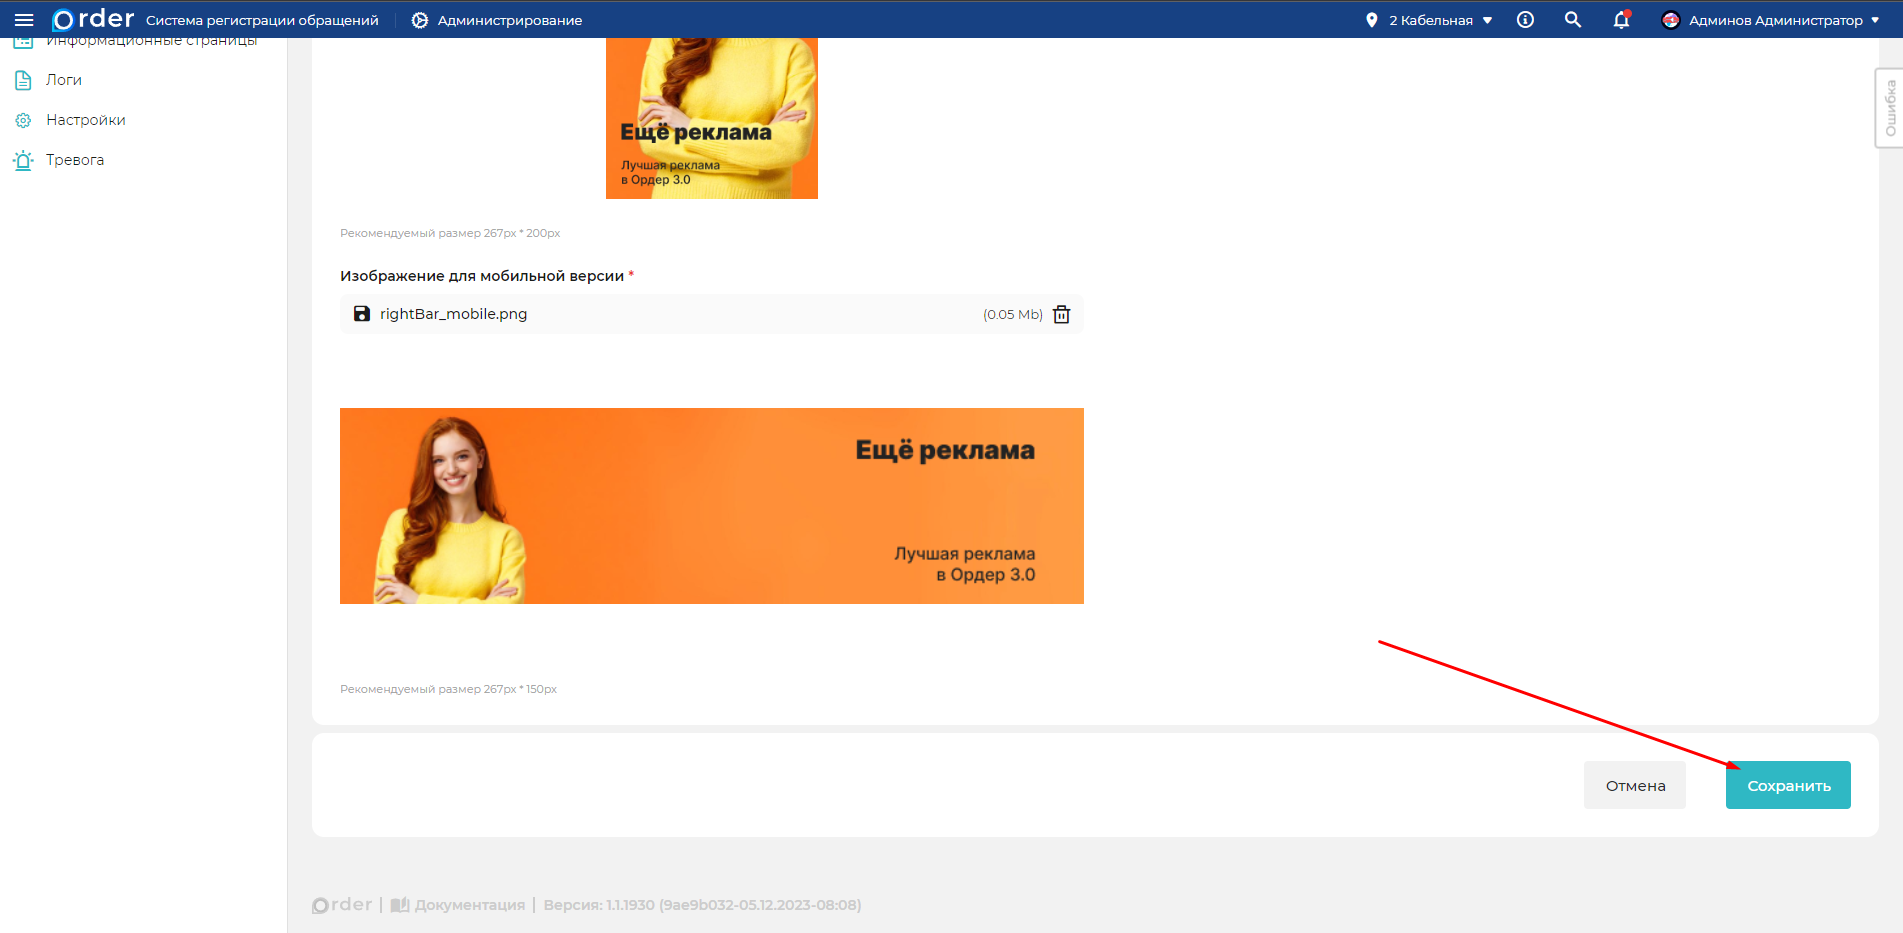
Task: Open the Тревога sidebar item
Action: [75, 160]
